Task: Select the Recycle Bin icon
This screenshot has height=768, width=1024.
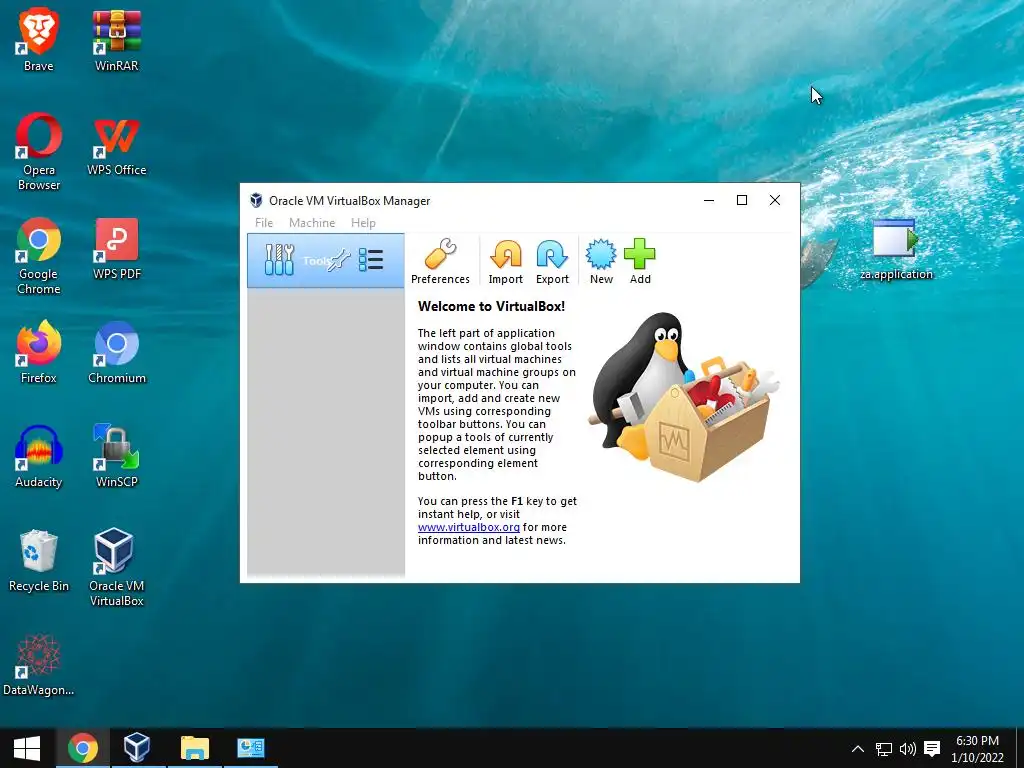Action: tap(39, 562)
